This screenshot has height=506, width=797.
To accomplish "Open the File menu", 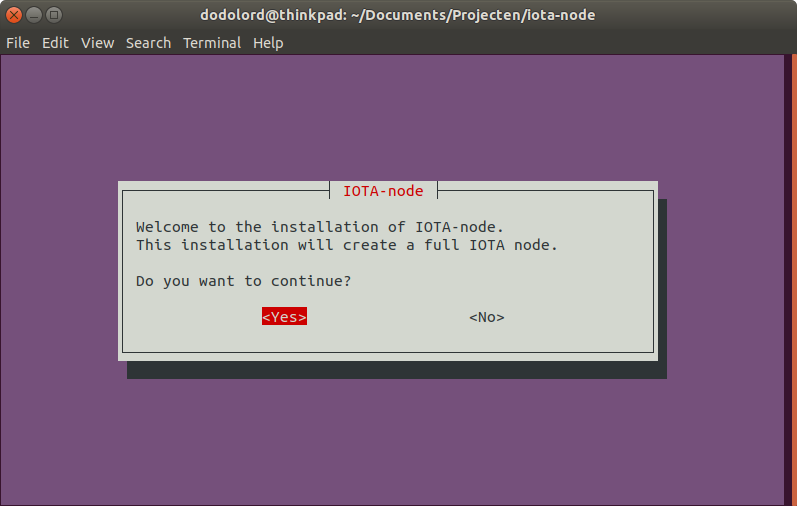I will (x=18, y=43).
